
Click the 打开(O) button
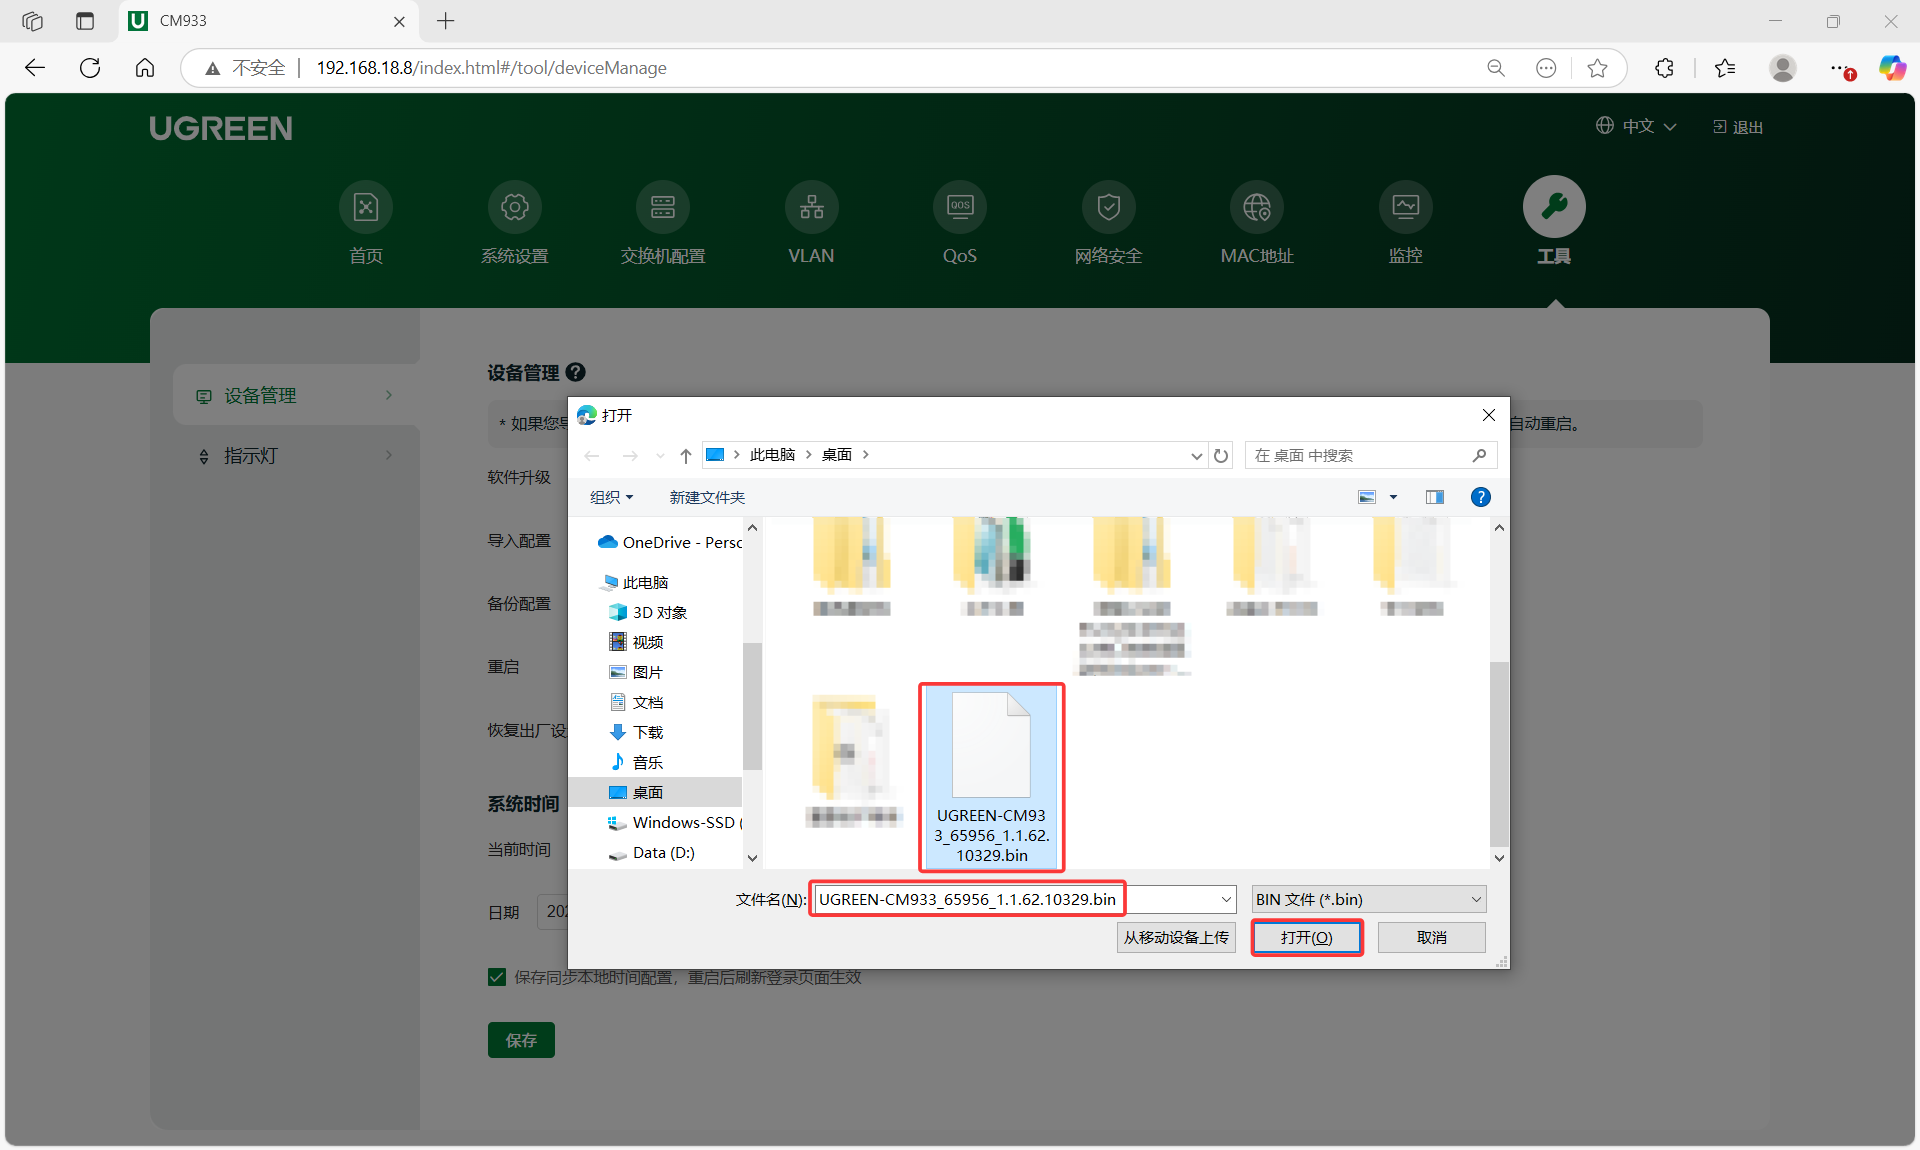[1307, 937]
